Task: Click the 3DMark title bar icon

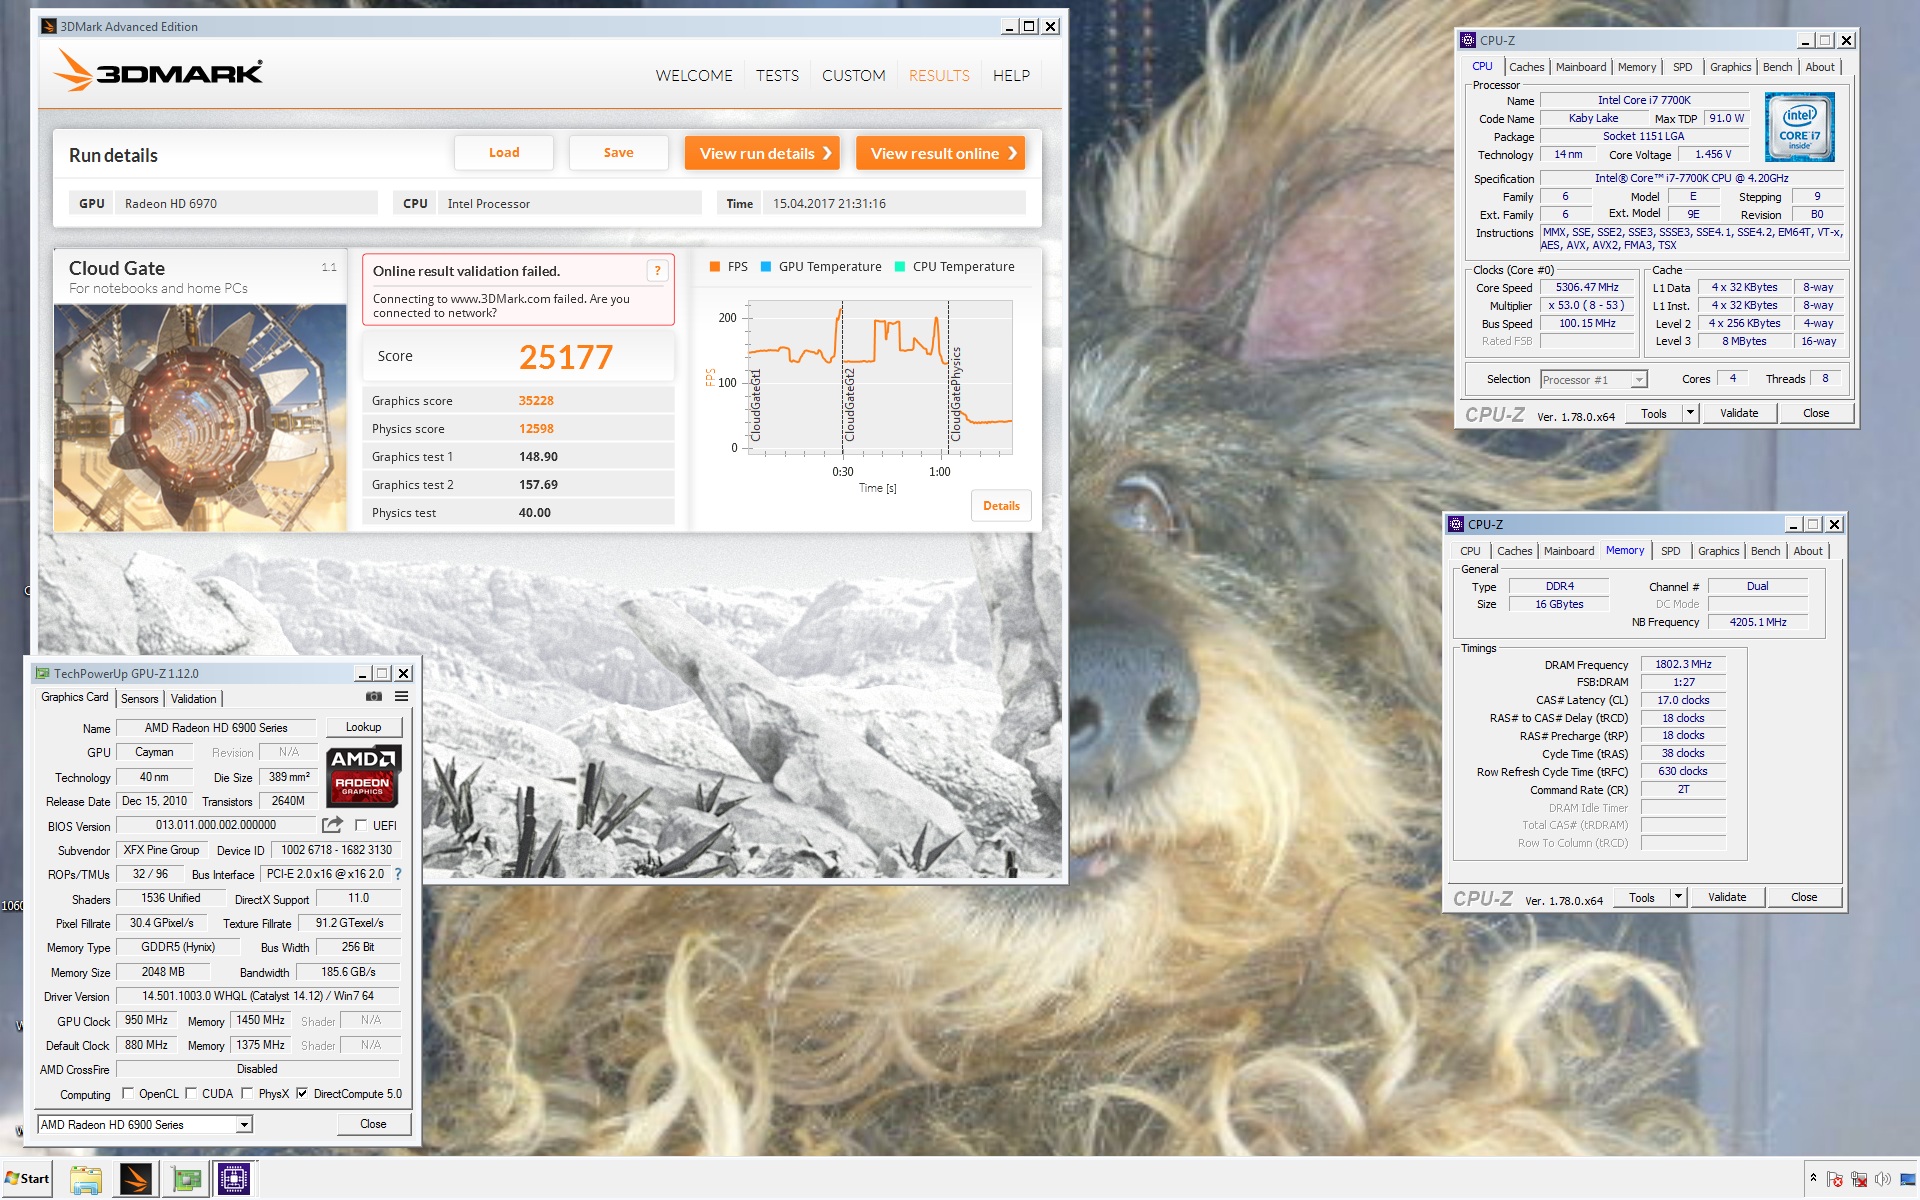Action: [49, 26]
